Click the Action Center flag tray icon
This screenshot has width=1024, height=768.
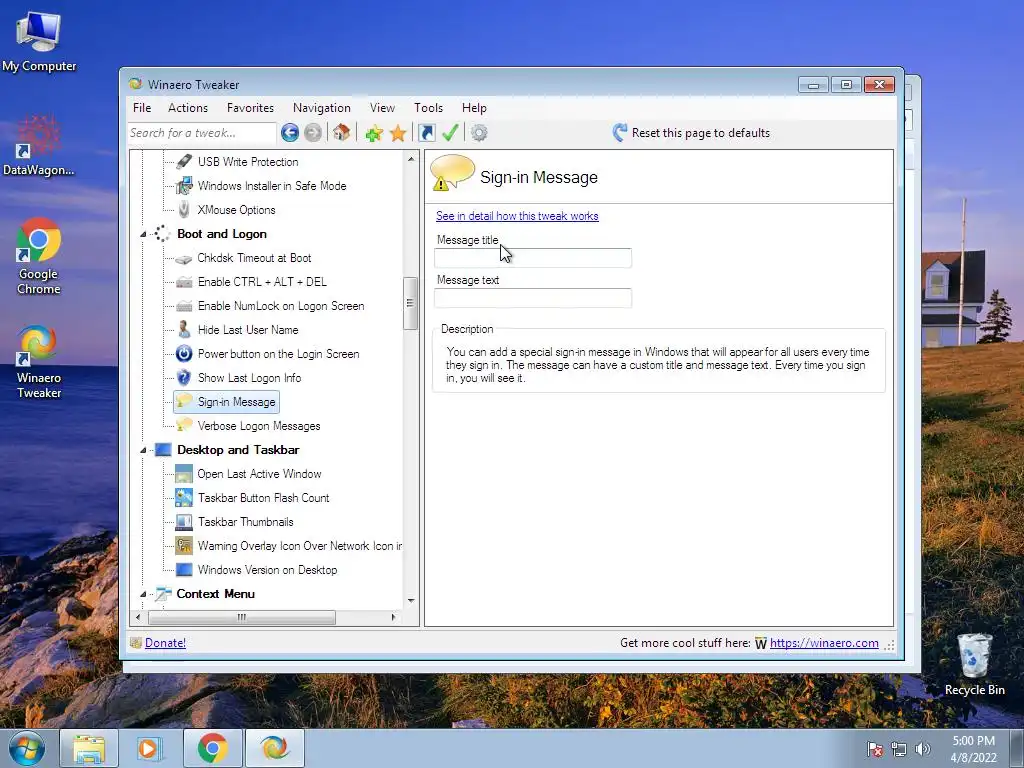point(874,749)
